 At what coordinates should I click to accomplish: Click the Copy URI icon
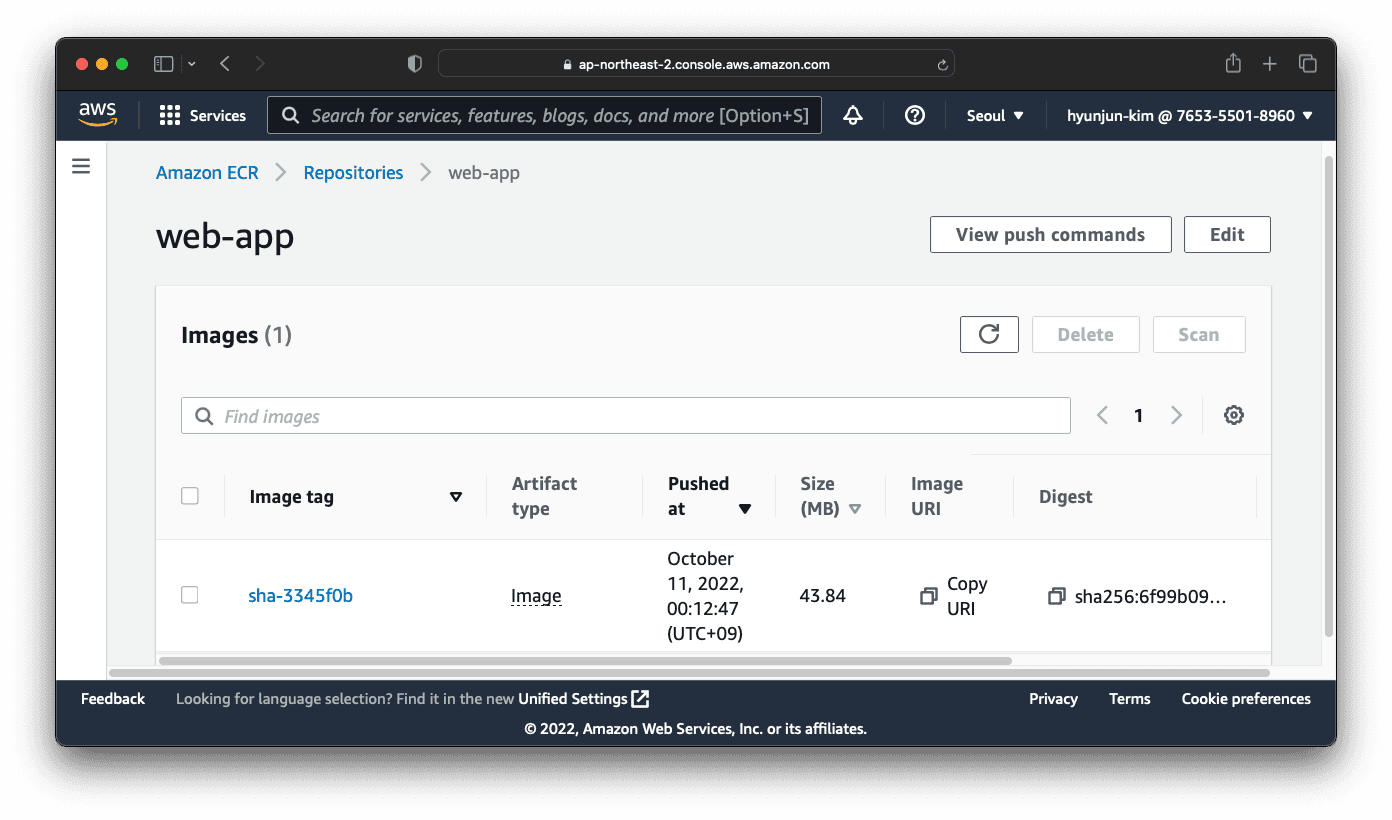[927, 595]
